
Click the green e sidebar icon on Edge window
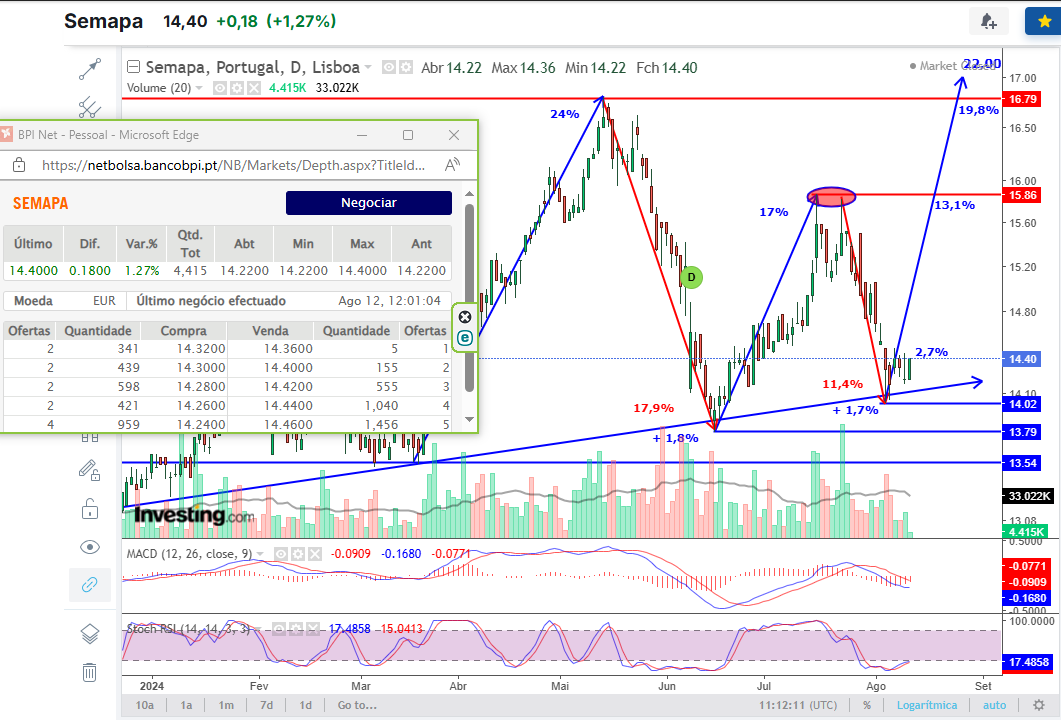465,338
